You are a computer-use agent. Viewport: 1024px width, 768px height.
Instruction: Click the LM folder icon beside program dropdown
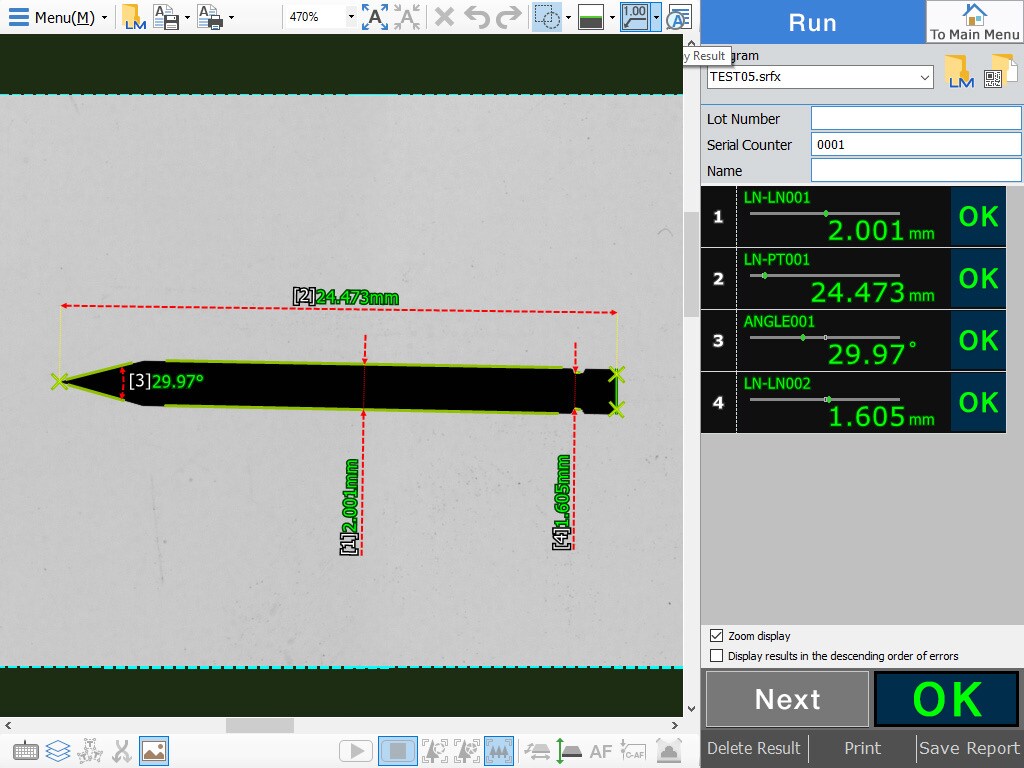pyautogui.click(x=959, y=72)
